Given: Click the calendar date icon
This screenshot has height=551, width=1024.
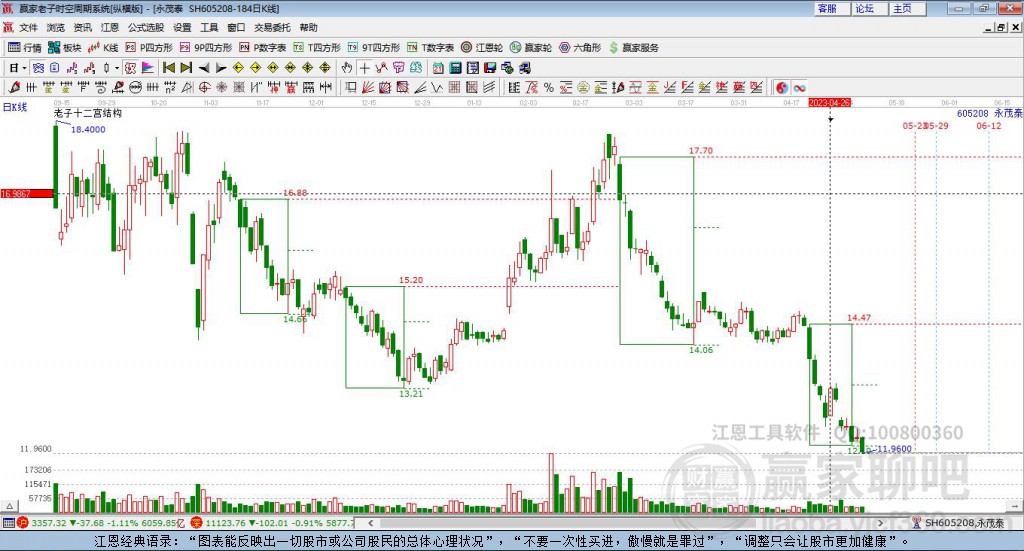Looking at the screenshot, I should pos(438,68).
